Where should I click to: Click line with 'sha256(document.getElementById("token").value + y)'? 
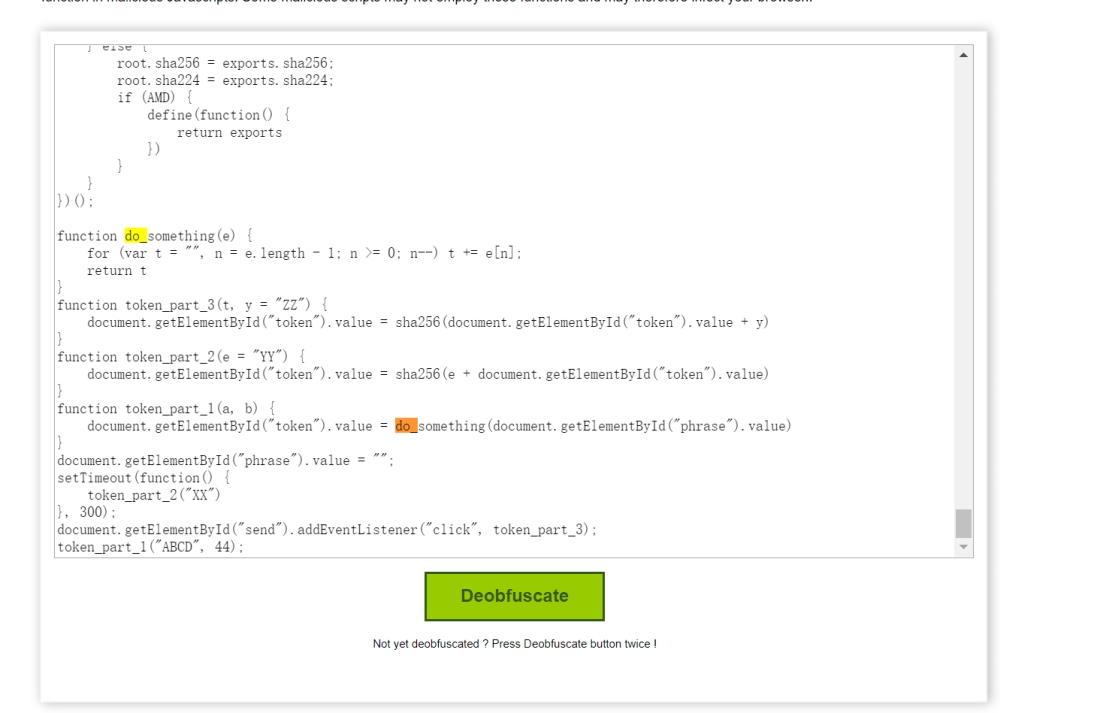(x=428, y=323)
